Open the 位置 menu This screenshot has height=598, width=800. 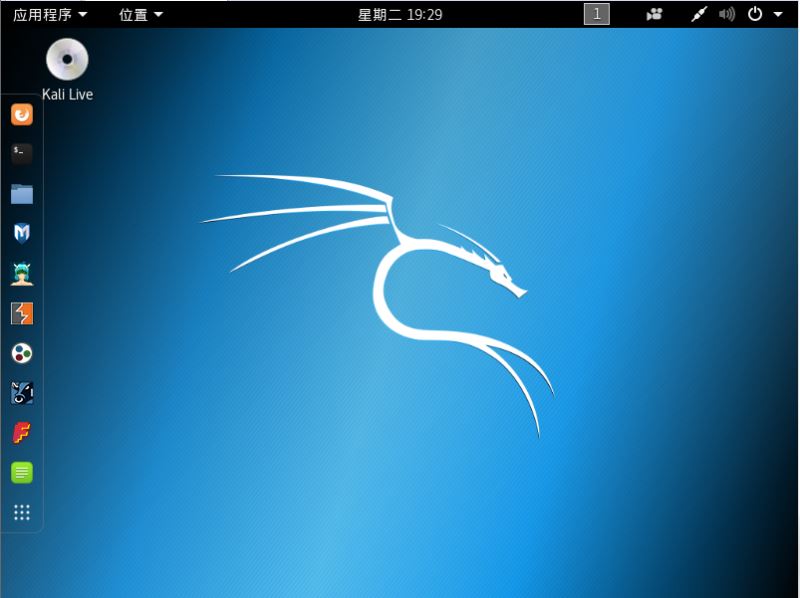133,14
